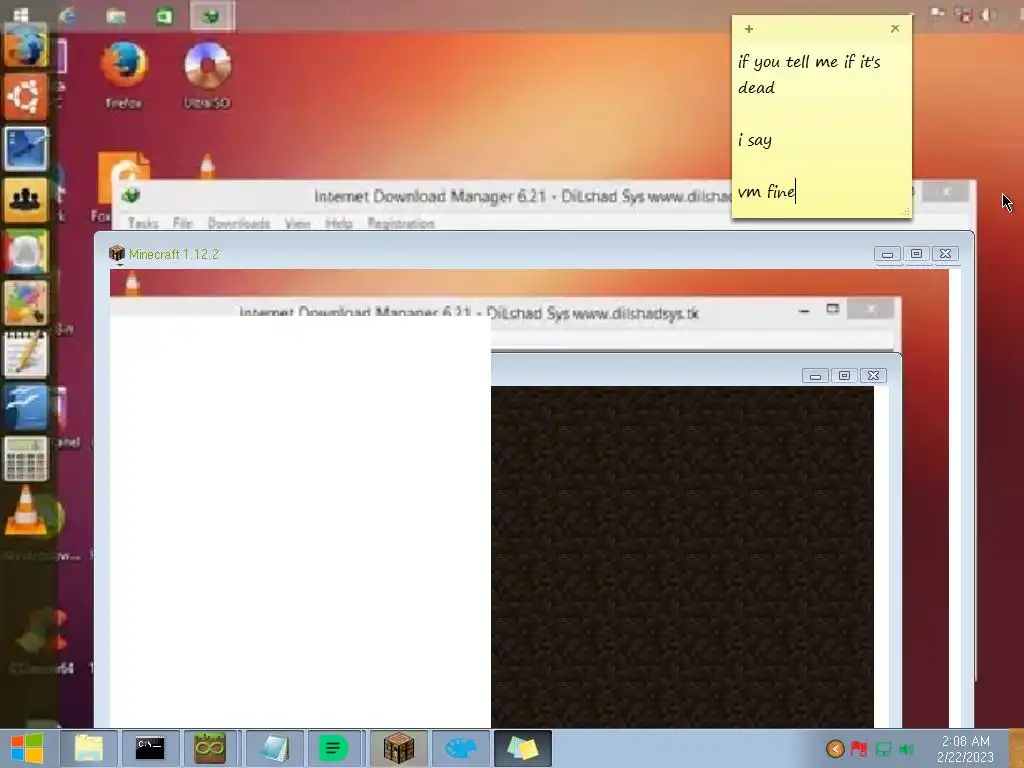Open the clock showing 2:08 AM

(x=965, y=749)
